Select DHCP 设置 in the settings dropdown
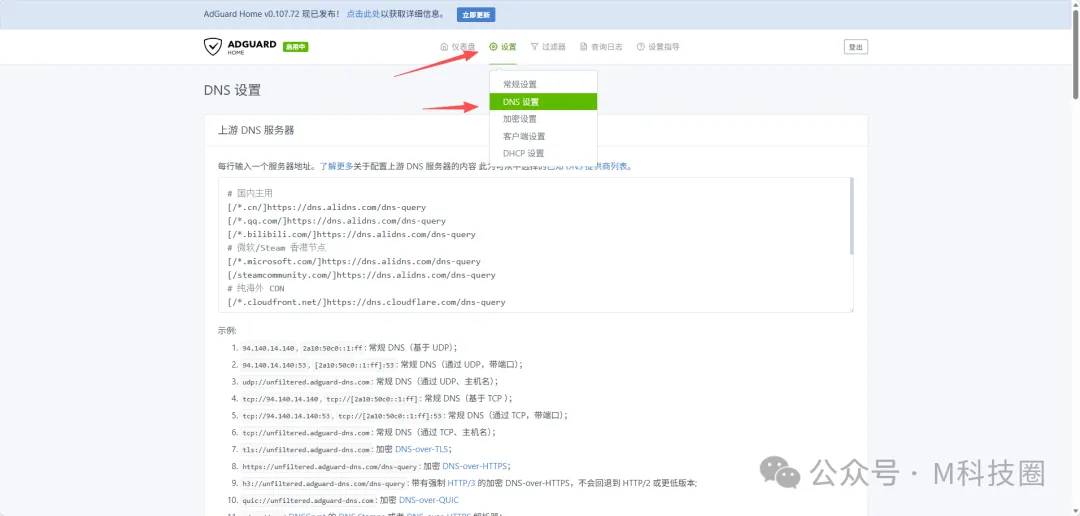The width and height of the screenshot is (1080, 516). [543, 154]
